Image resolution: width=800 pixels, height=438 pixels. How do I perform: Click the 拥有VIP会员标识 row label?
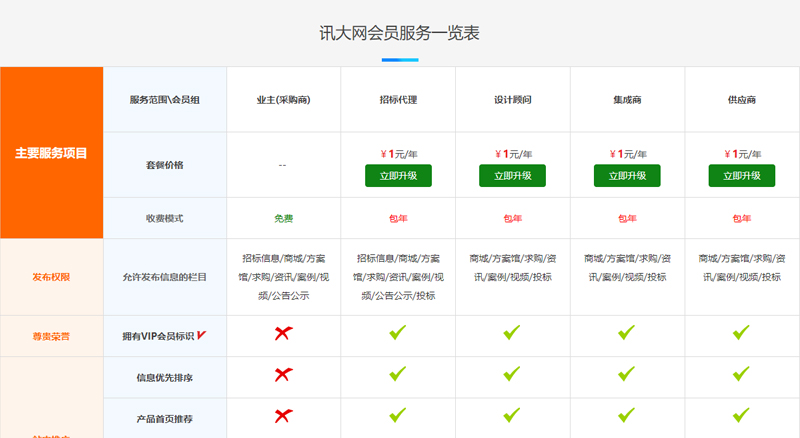pyautogui.click(x=159, y=336)
